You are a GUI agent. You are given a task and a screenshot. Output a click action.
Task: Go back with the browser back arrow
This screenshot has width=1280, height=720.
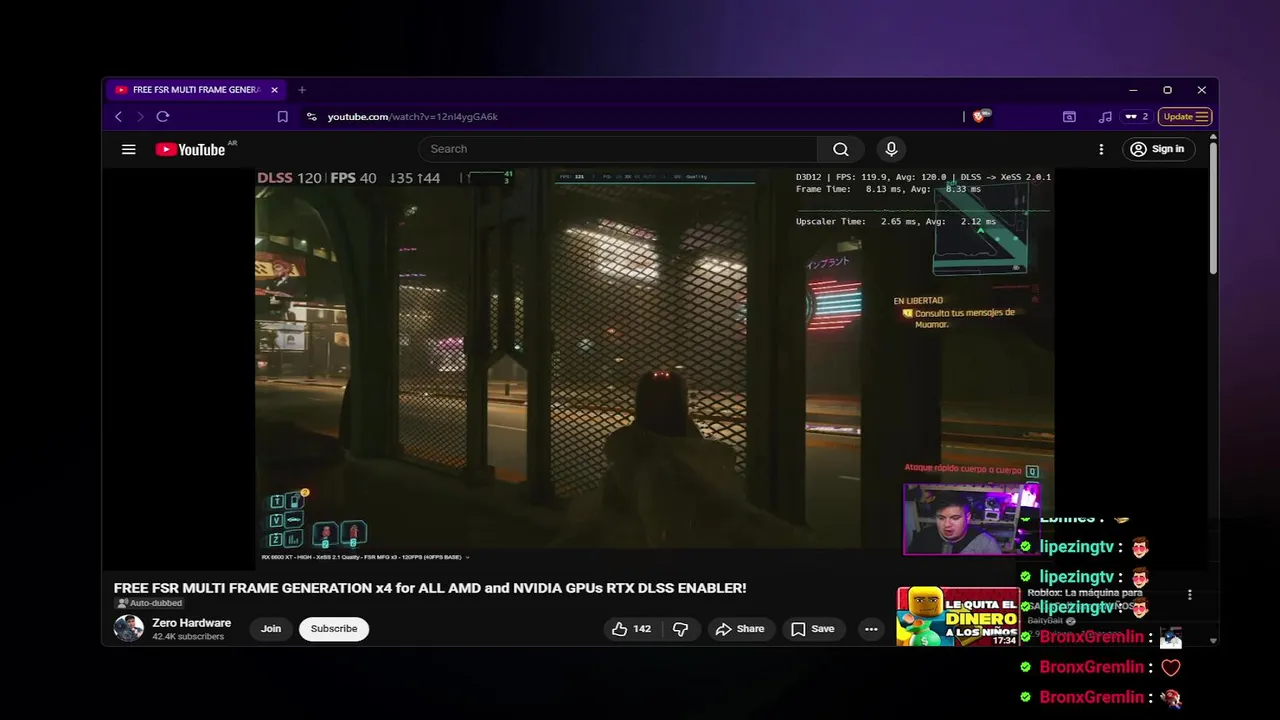pos(118,117)
